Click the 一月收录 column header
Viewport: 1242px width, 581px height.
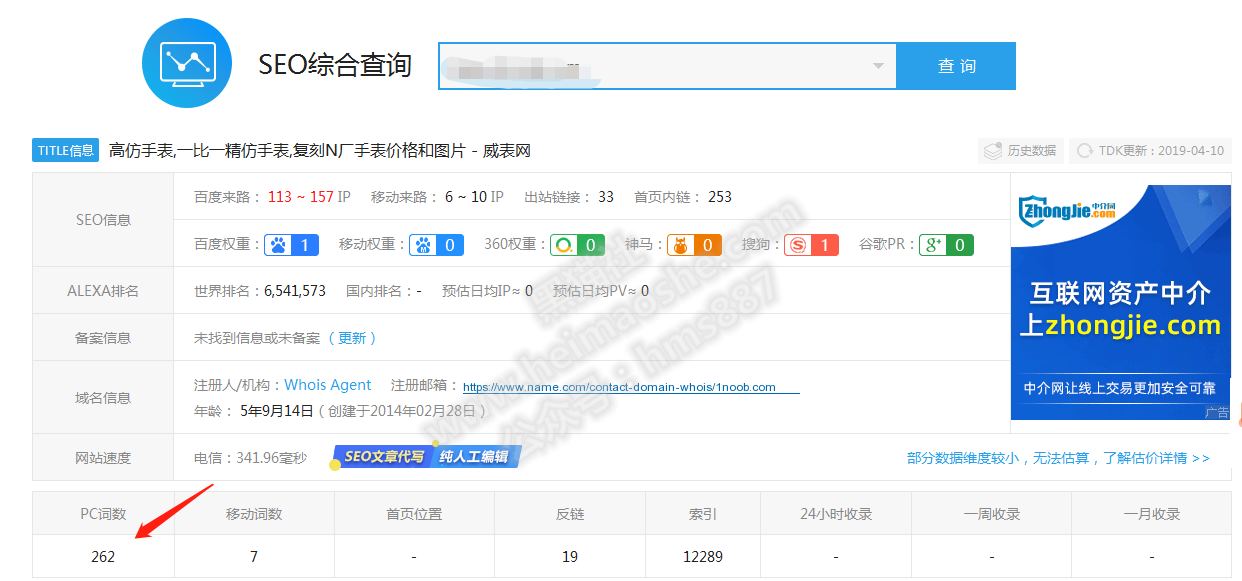1152,514
